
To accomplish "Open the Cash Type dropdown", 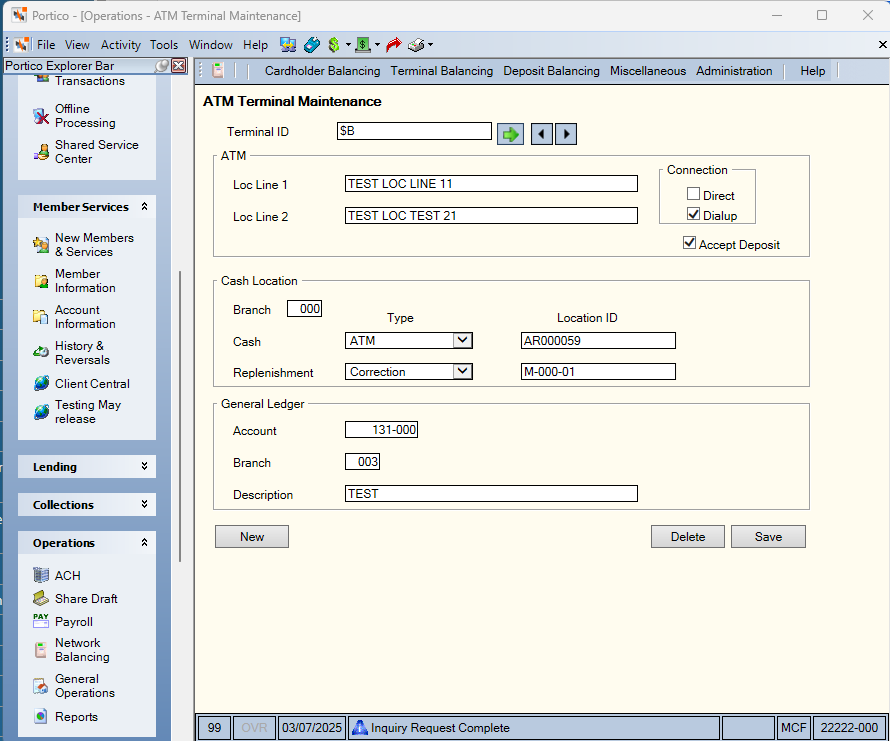I will coord(463,340).
